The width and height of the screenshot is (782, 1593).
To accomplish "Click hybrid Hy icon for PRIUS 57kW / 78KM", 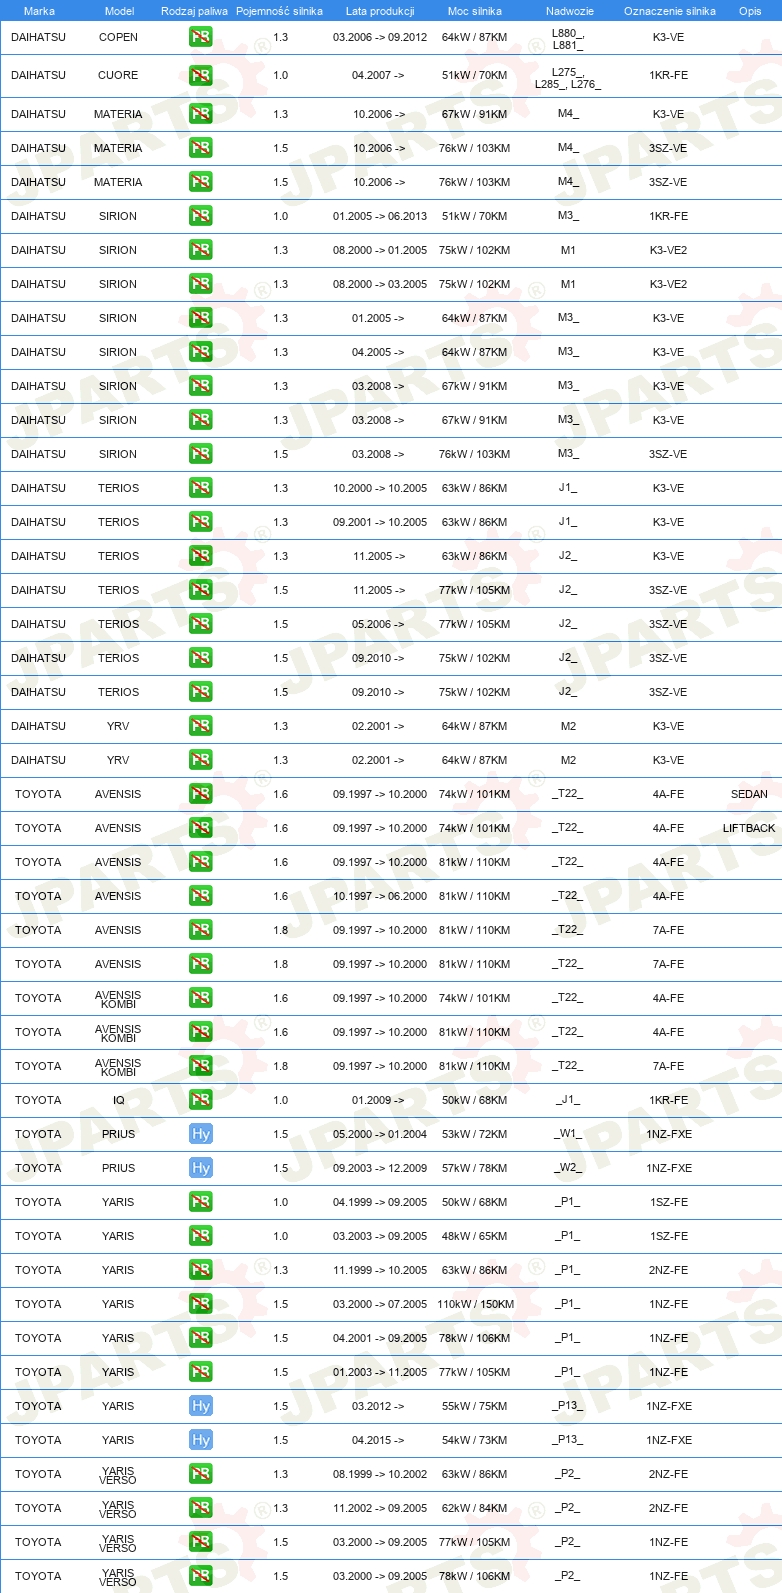I will click(201, 1168).
